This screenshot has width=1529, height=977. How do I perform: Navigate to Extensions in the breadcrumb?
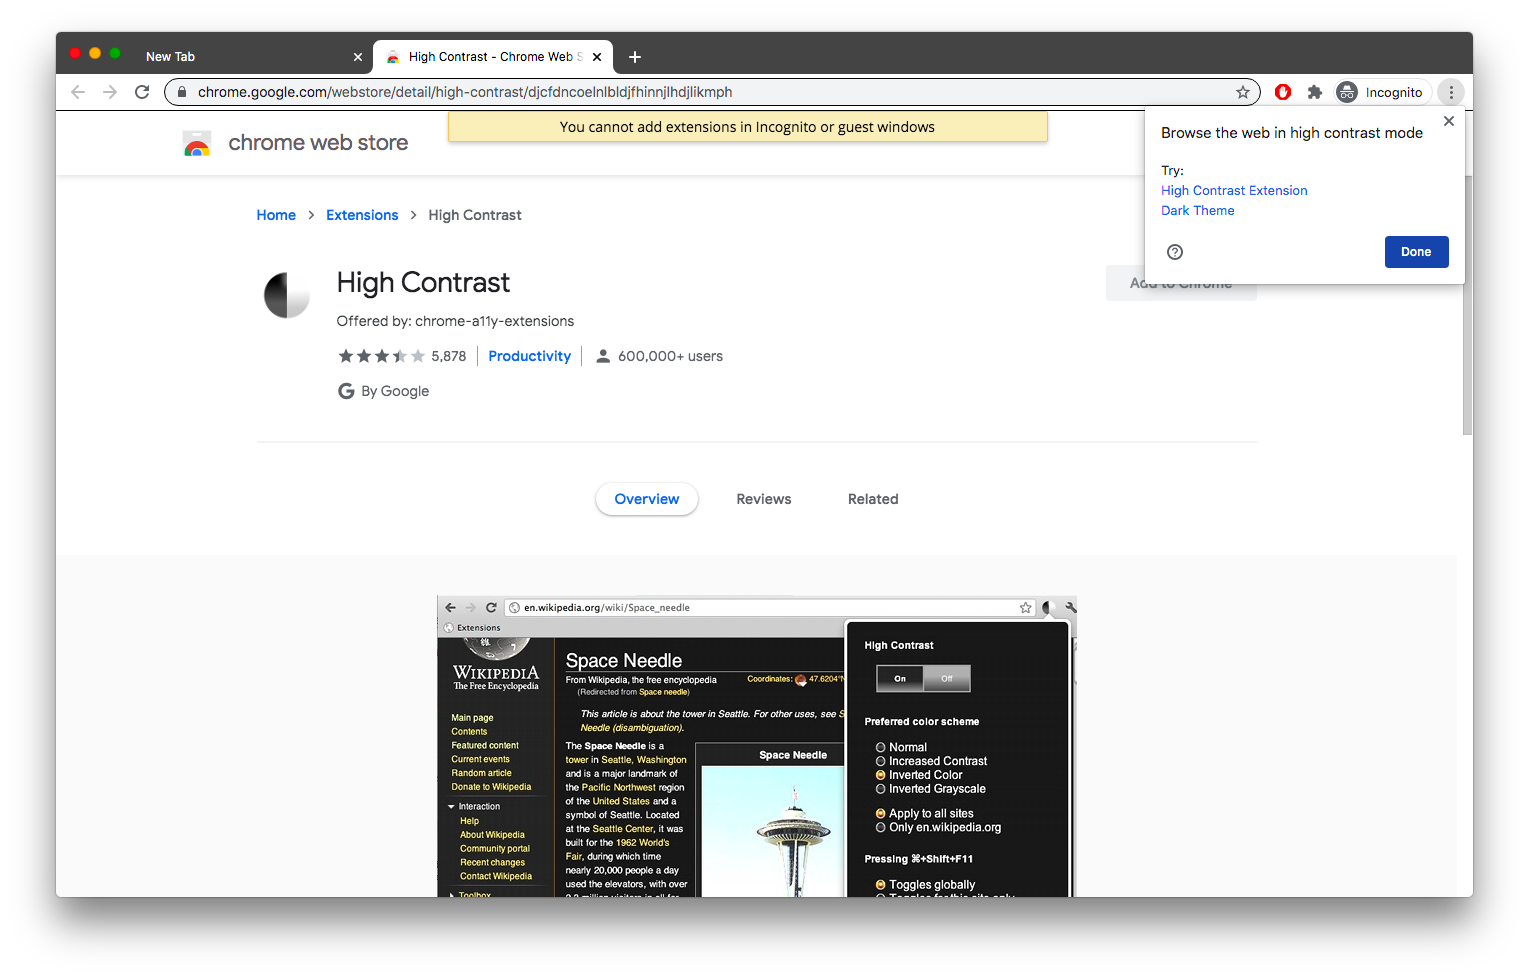tap(362, 215)
